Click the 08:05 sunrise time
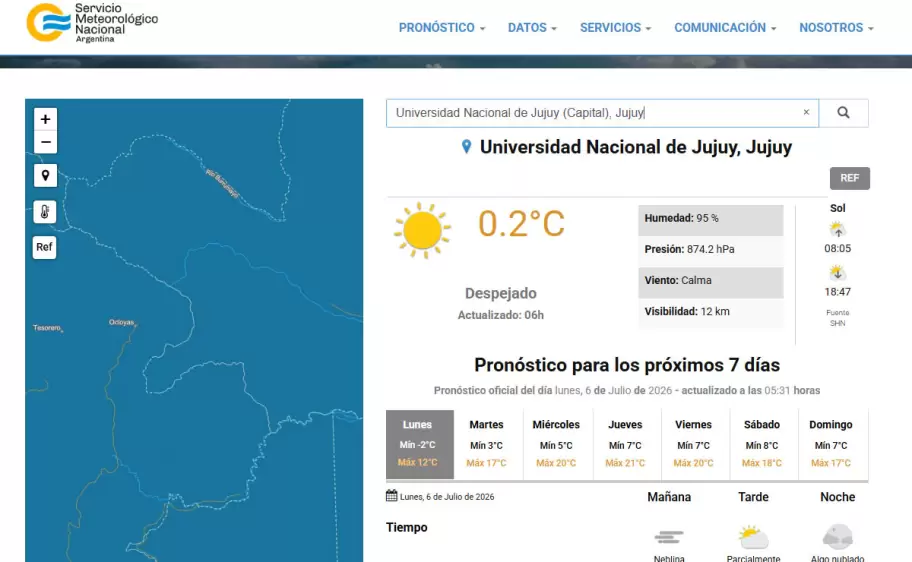Image resolution: width=912 pixels, height=562 pixels. click(x=838, y=248)
